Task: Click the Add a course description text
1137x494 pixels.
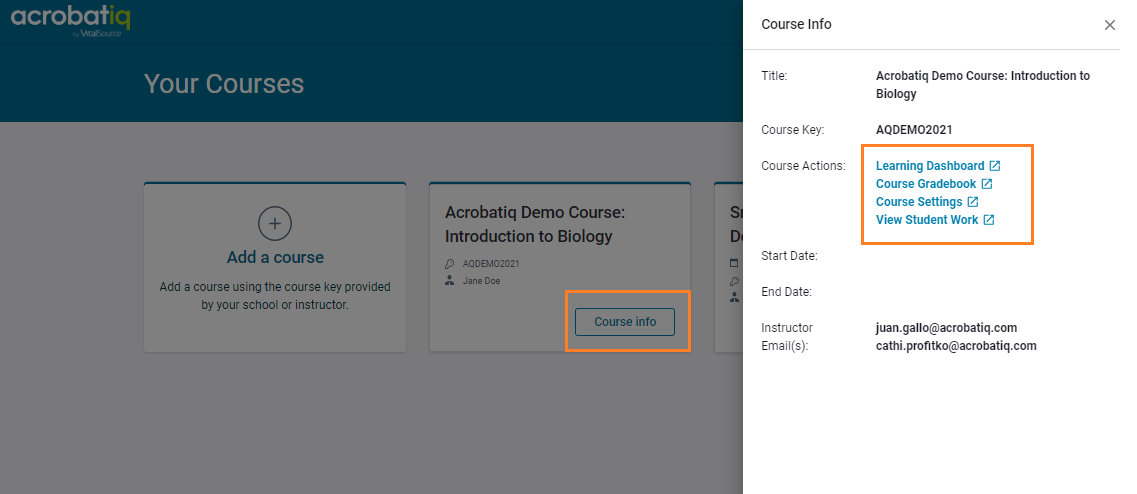Action: [x=275, y=296]
